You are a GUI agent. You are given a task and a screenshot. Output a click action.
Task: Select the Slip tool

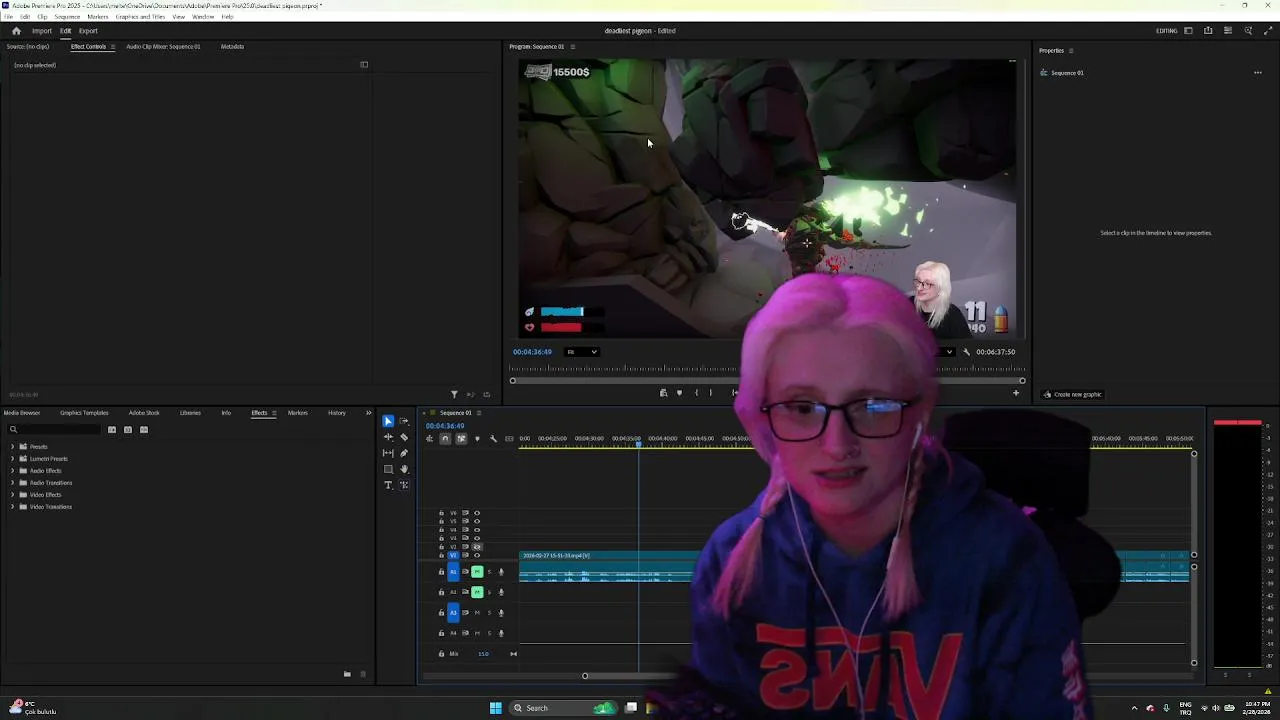pyautogui.click(x=388, y=453)
